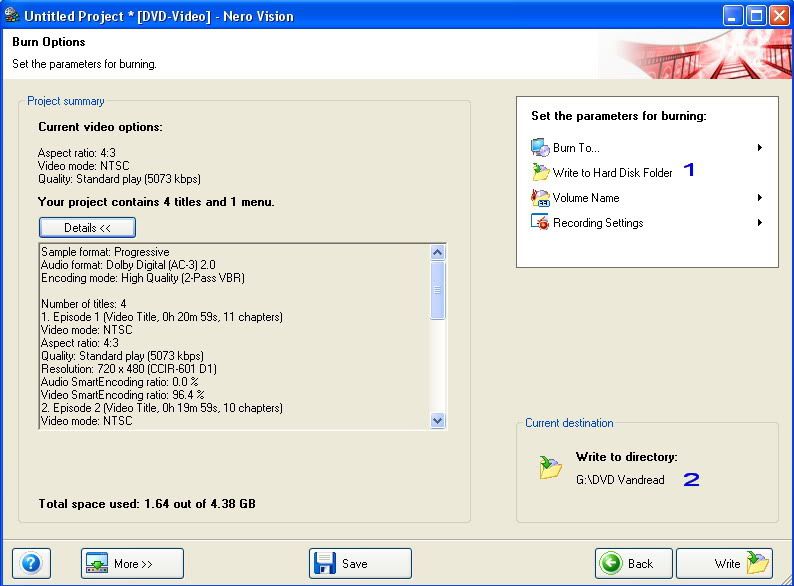Click 'Total space used: 1.64 out of 4.38 GB'

[147, 504]
